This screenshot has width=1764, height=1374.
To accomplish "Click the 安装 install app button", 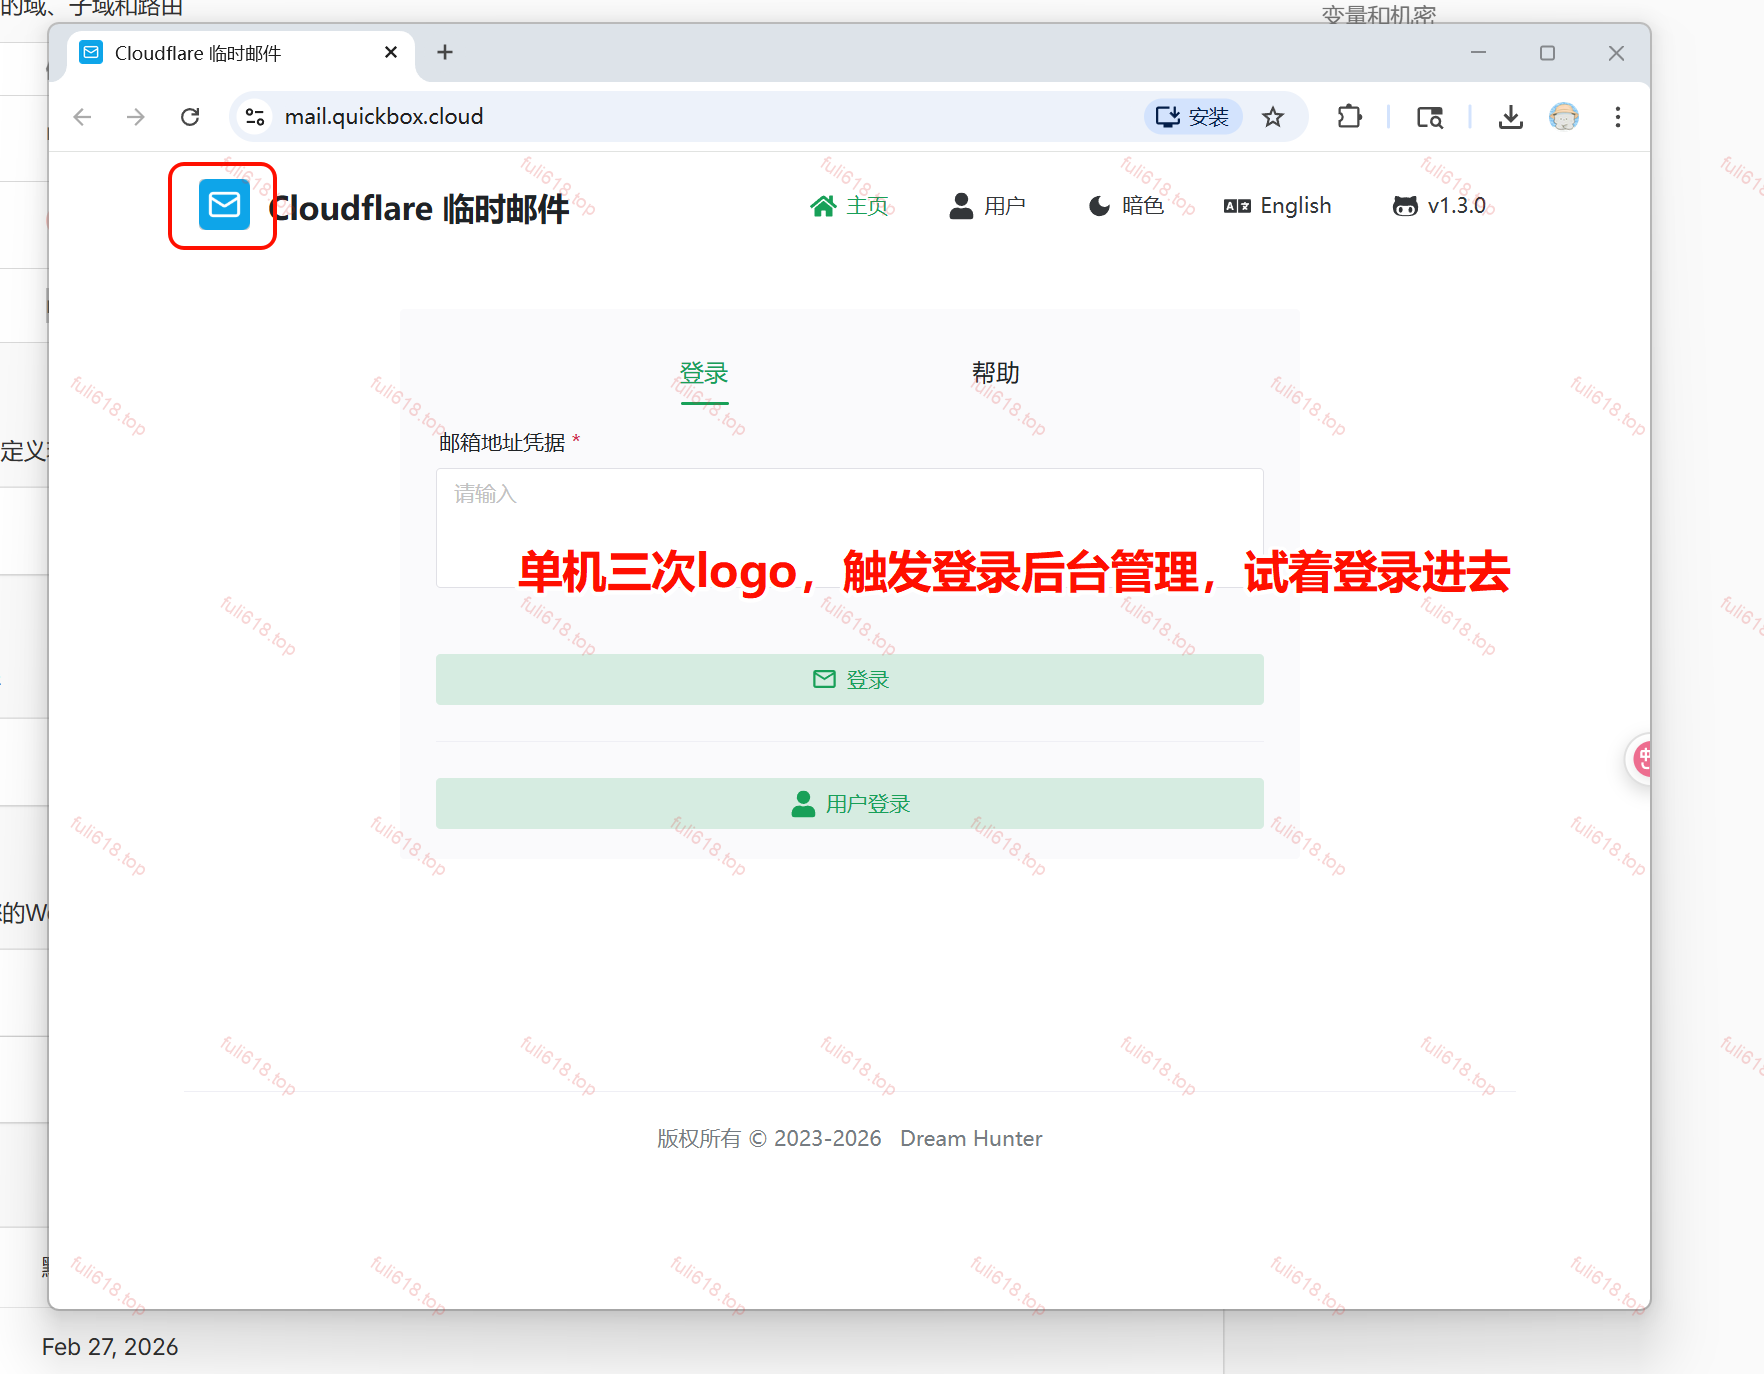I will click(1193, 117).
